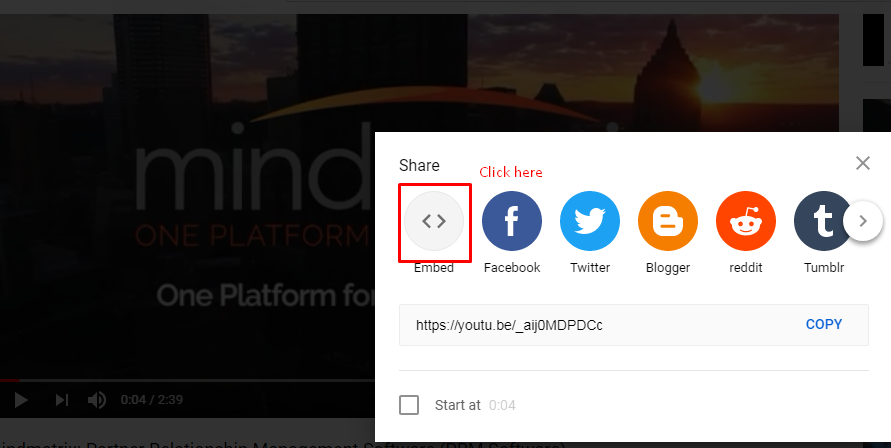Choose the Tumblr share icon
This screenshot has height=448, width=891.
[822, 221]
